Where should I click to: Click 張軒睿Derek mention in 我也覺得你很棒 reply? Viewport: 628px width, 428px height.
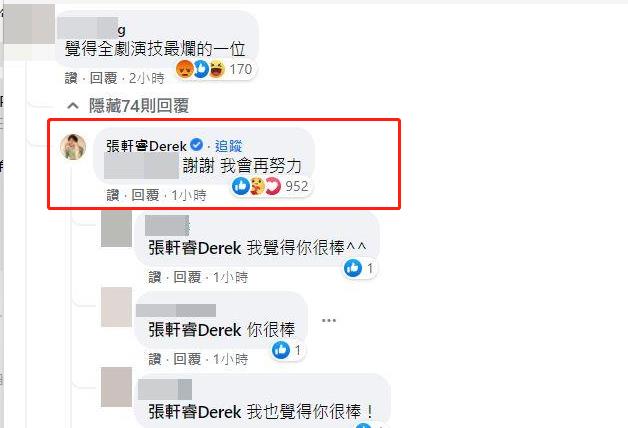coord(195,412)
